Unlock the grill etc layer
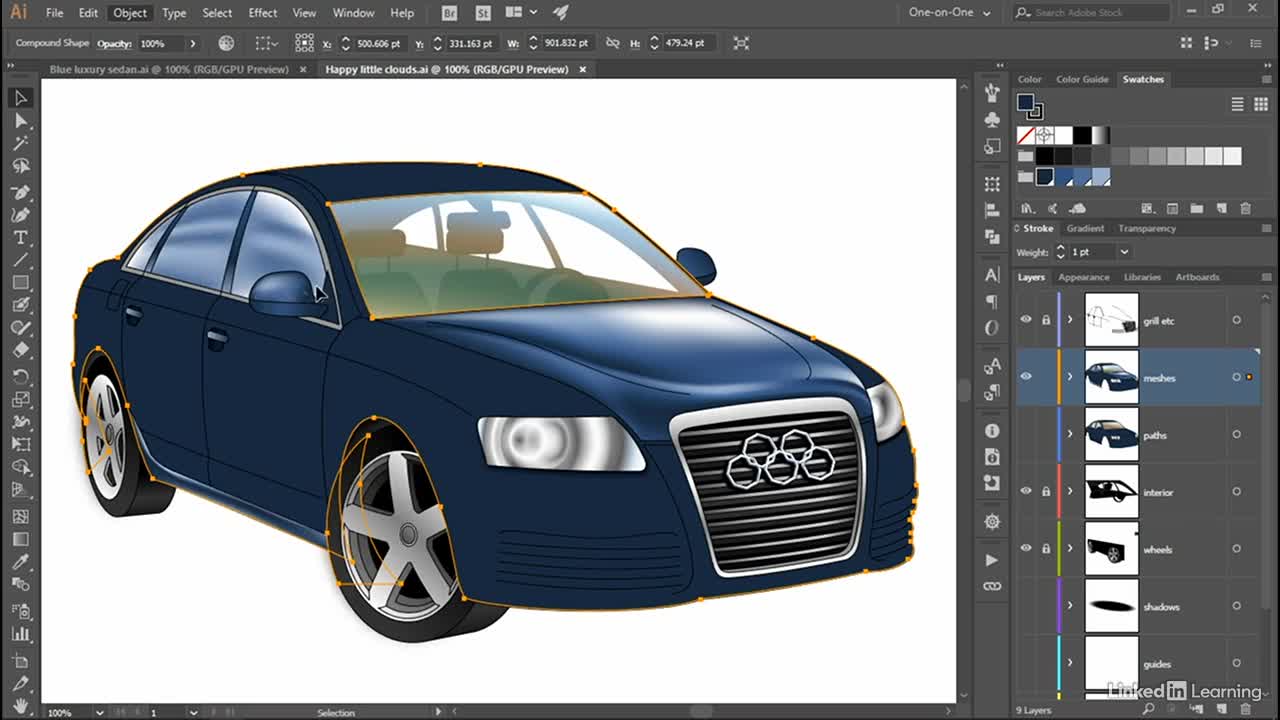This screenshot has height=720, width=1280. pyautogui.click(x=1046, y=320)
